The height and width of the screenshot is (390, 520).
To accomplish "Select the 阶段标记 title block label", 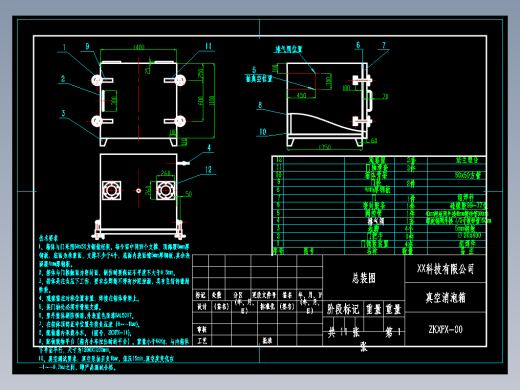I will click(343, 309).
